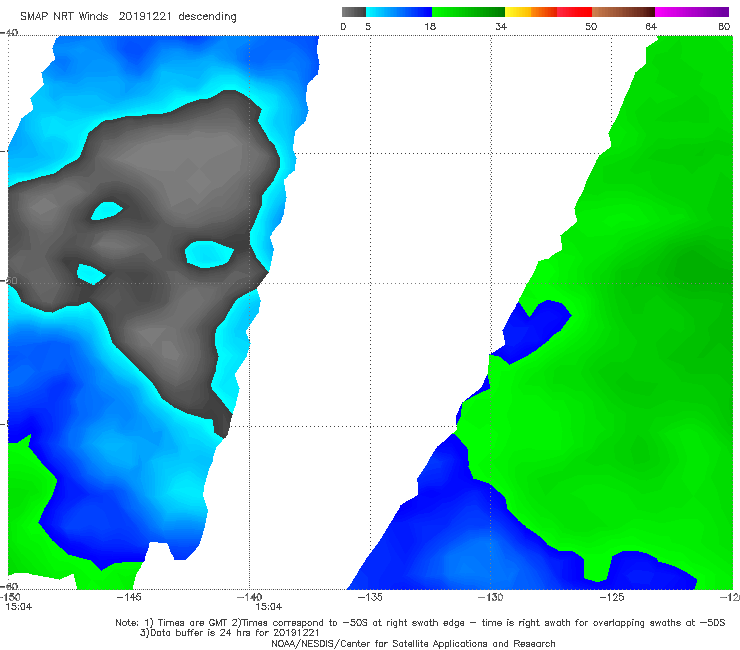The height and width of the screenshot is (650, 740).
Task: Click the NOAA/NESDIS credit line
Action: pos(413,644)
